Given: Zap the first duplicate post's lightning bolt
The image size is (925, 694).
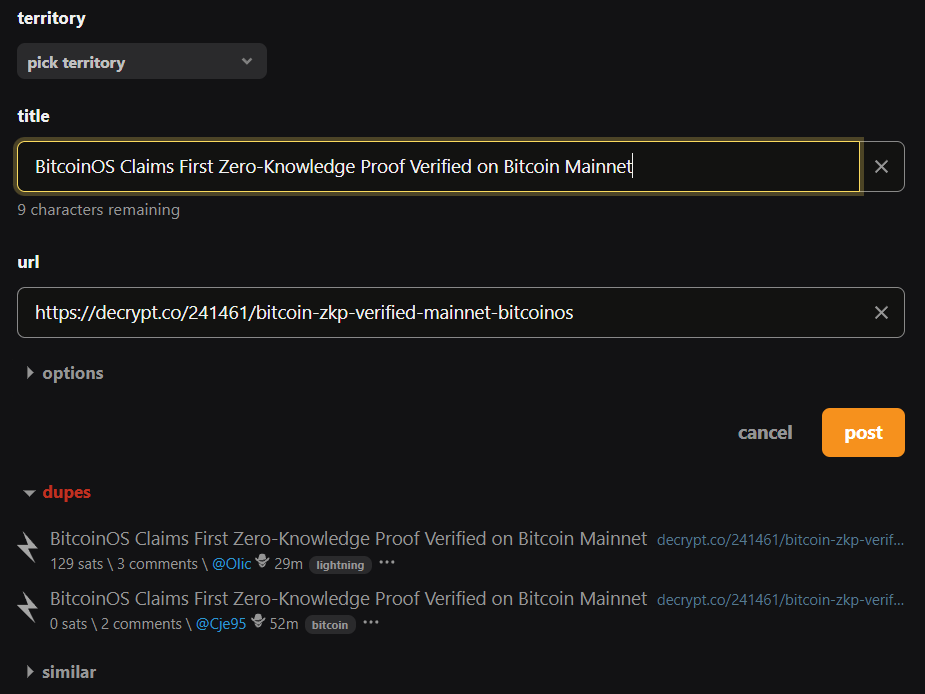Looking at the screenshot, I should click(x=29, y=548).
